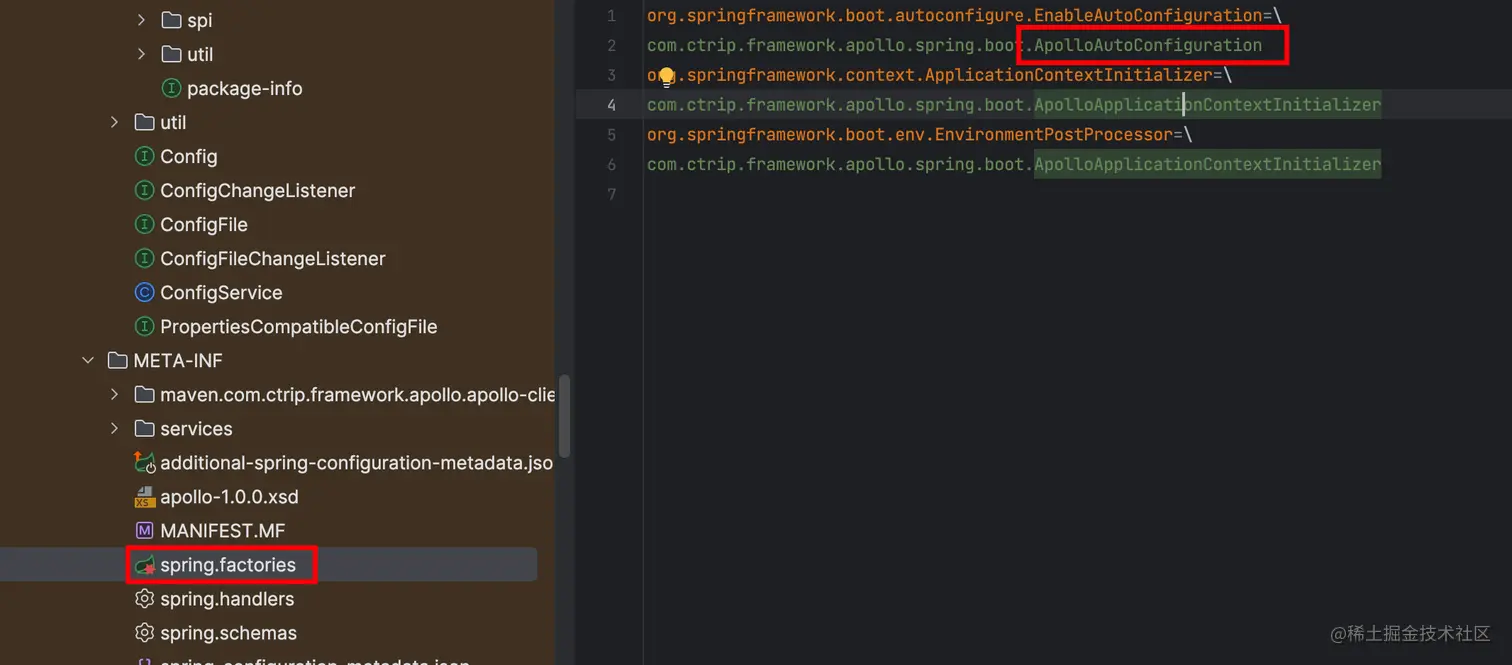Click ApolloAutoConfiguration class name on line 2
The height and width of the screenshot is (665, 1512).
1148,45
